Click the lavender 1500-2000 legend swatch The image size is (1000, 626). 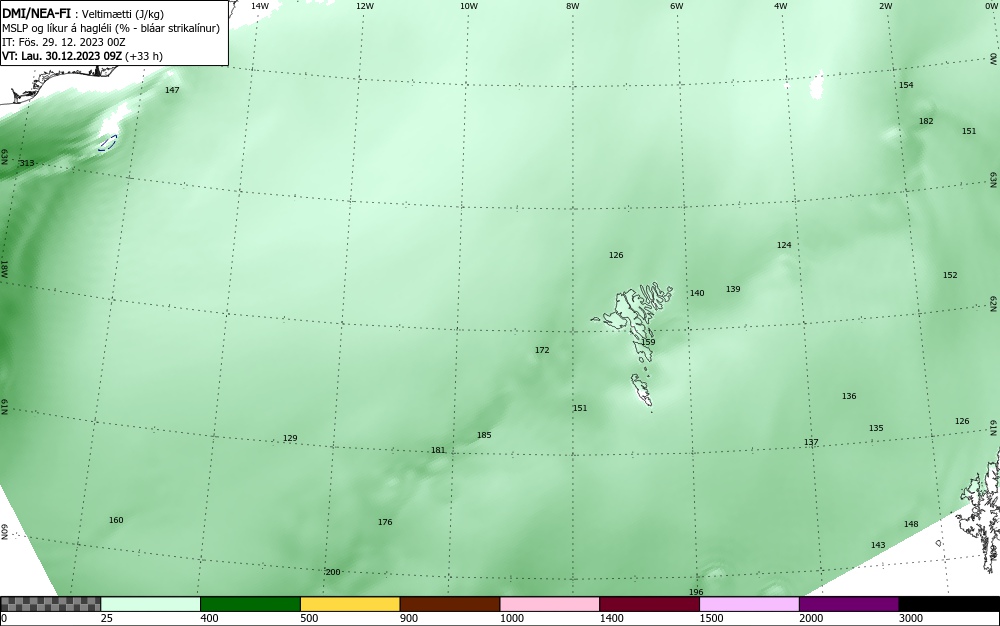pos(749,604)
